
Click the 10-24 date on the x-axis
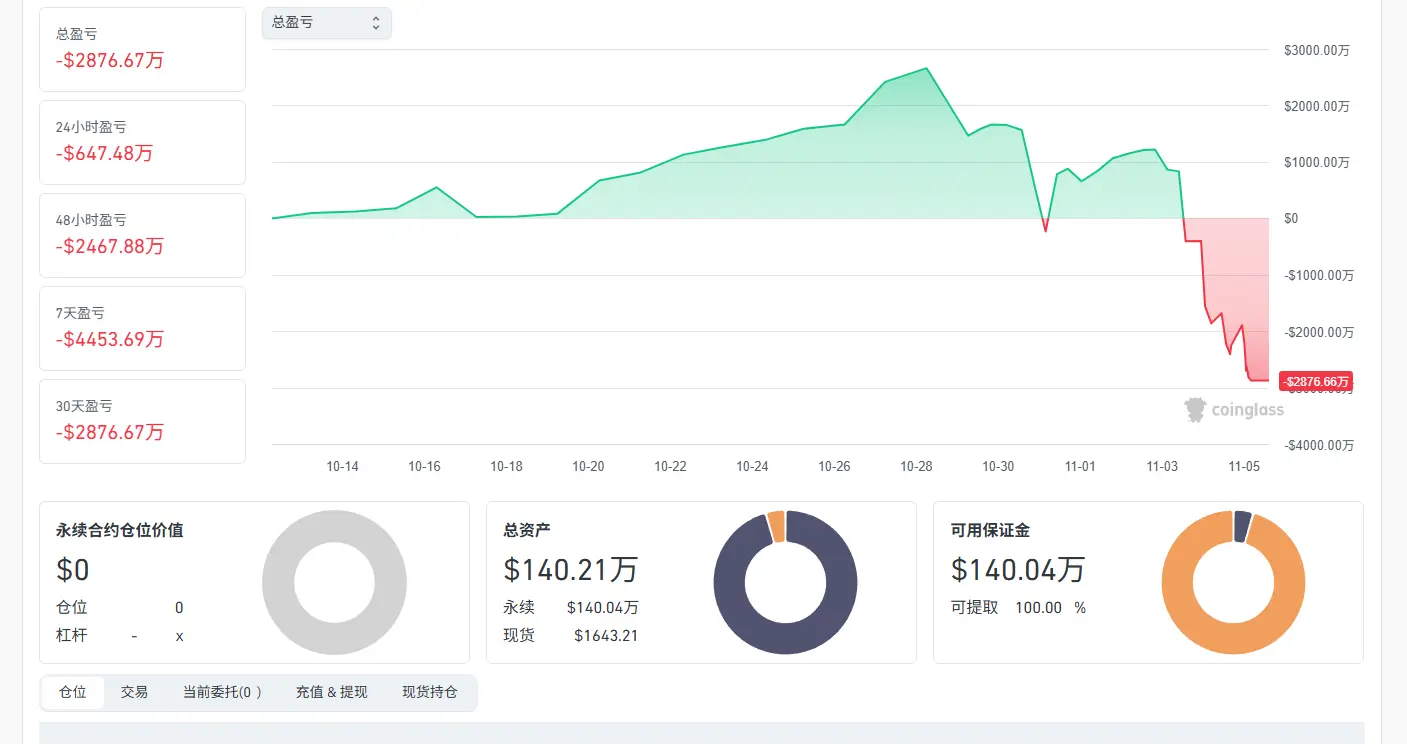752,466
